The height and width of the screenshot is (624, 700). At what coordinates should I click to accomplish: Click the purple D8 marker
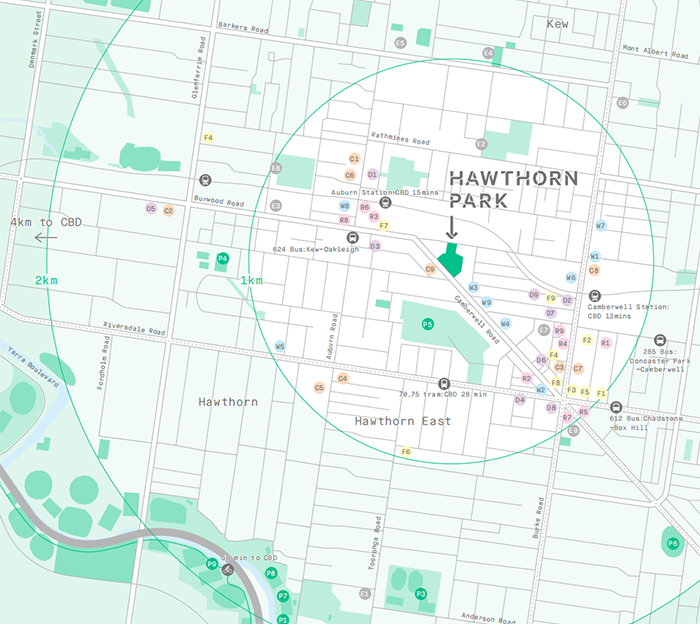pyautogui.click(x=551, y=407)
